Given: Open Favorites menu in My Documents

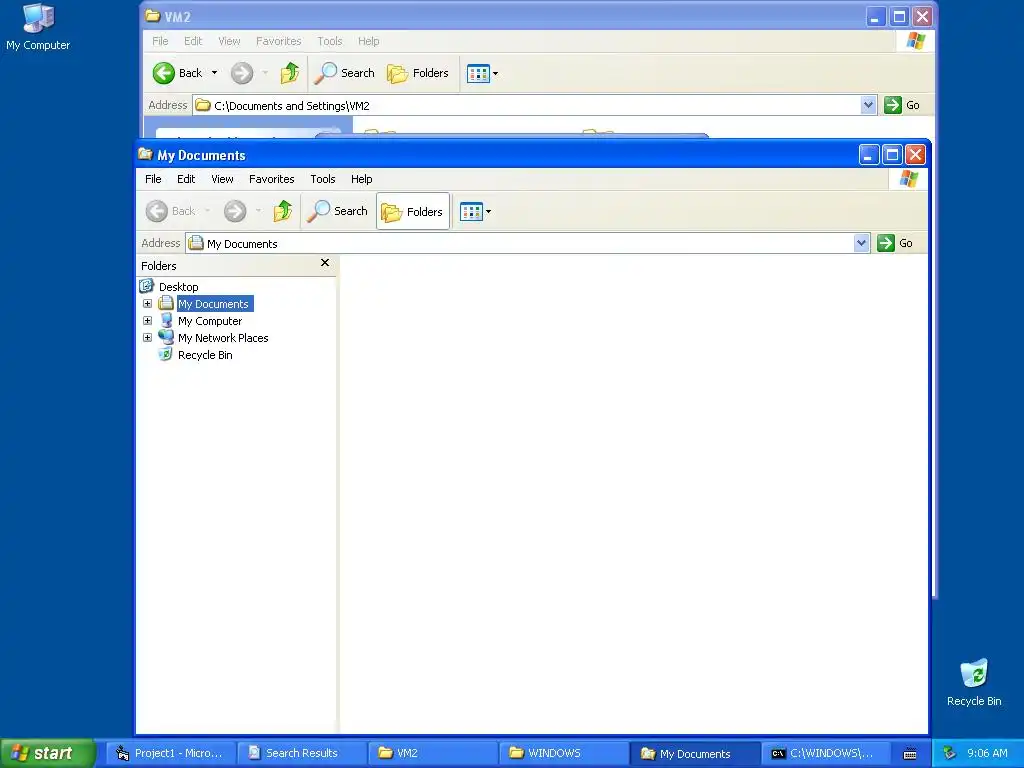Looking at the screenshot, I should point(272,179).
